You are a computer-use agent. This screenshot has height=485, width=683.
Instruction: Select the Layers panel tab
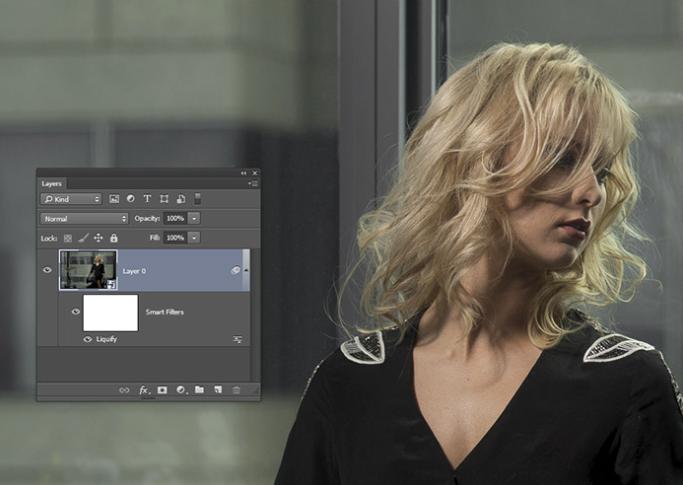(x=52, y=184)
